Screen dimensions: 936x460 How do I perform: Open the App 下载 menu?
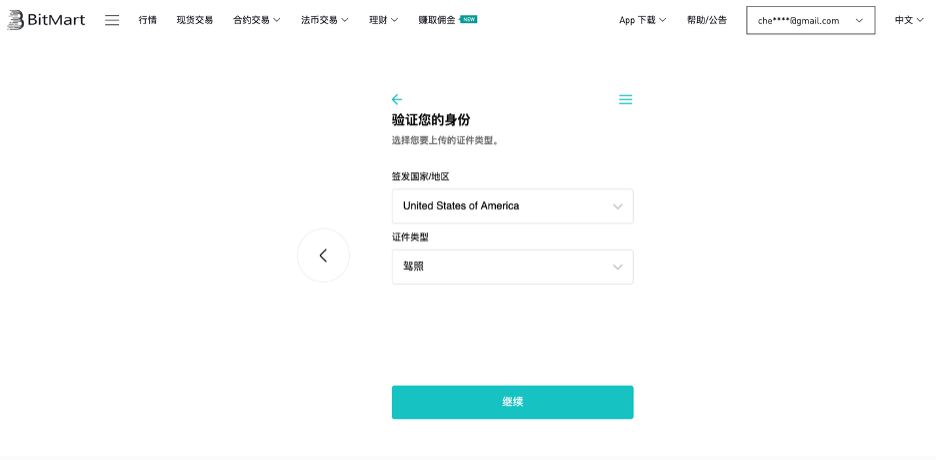[643, 20]
